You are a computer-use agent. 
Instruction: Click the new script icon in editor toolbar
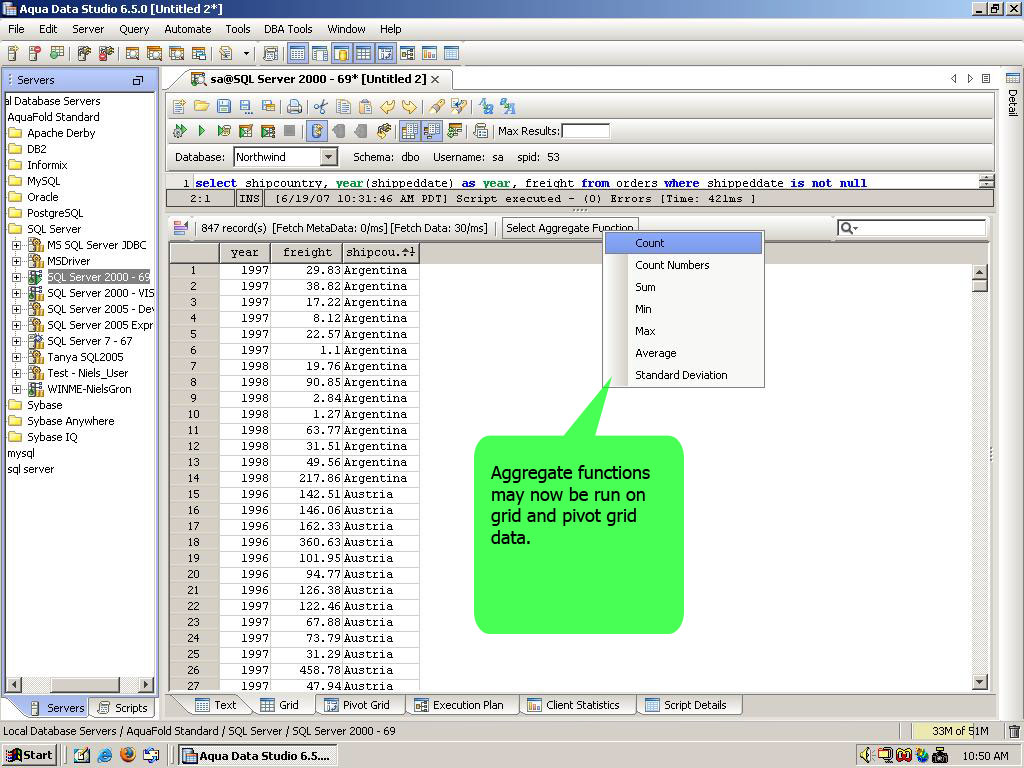tap(180, 106)
